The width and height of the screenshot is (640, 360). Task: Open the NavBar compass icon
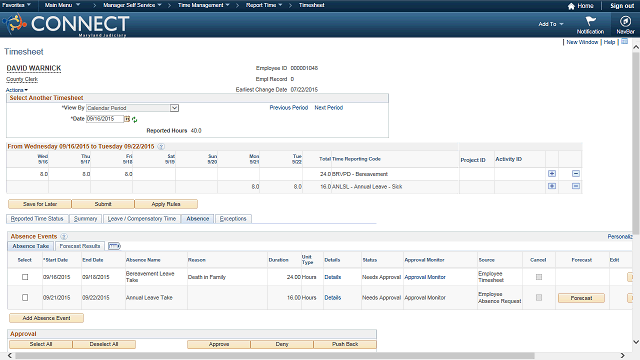tap(625, 21)
